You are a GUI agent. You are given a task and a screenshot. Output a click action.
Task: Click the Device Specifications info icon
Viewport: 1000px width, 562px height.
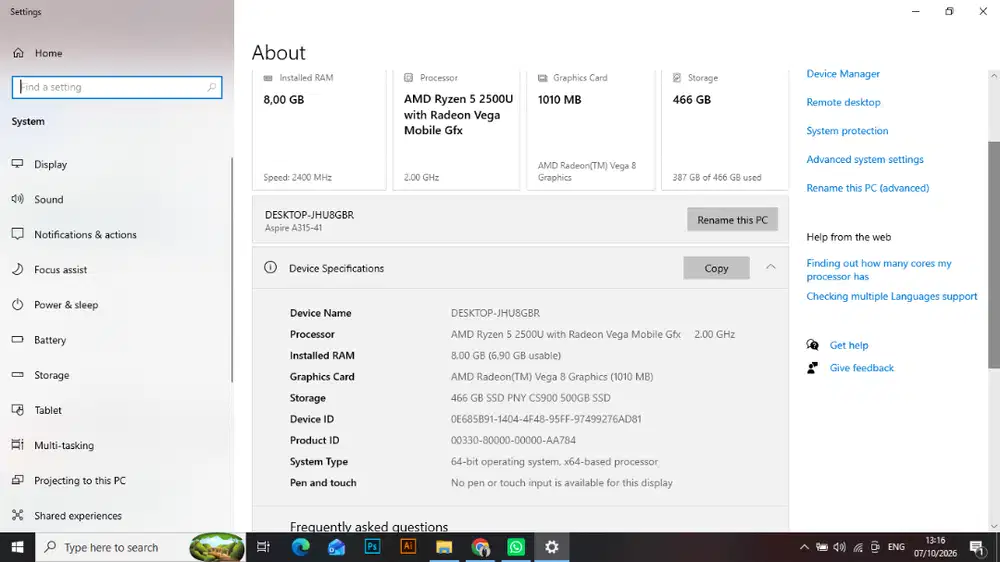(x=270, y=267)
